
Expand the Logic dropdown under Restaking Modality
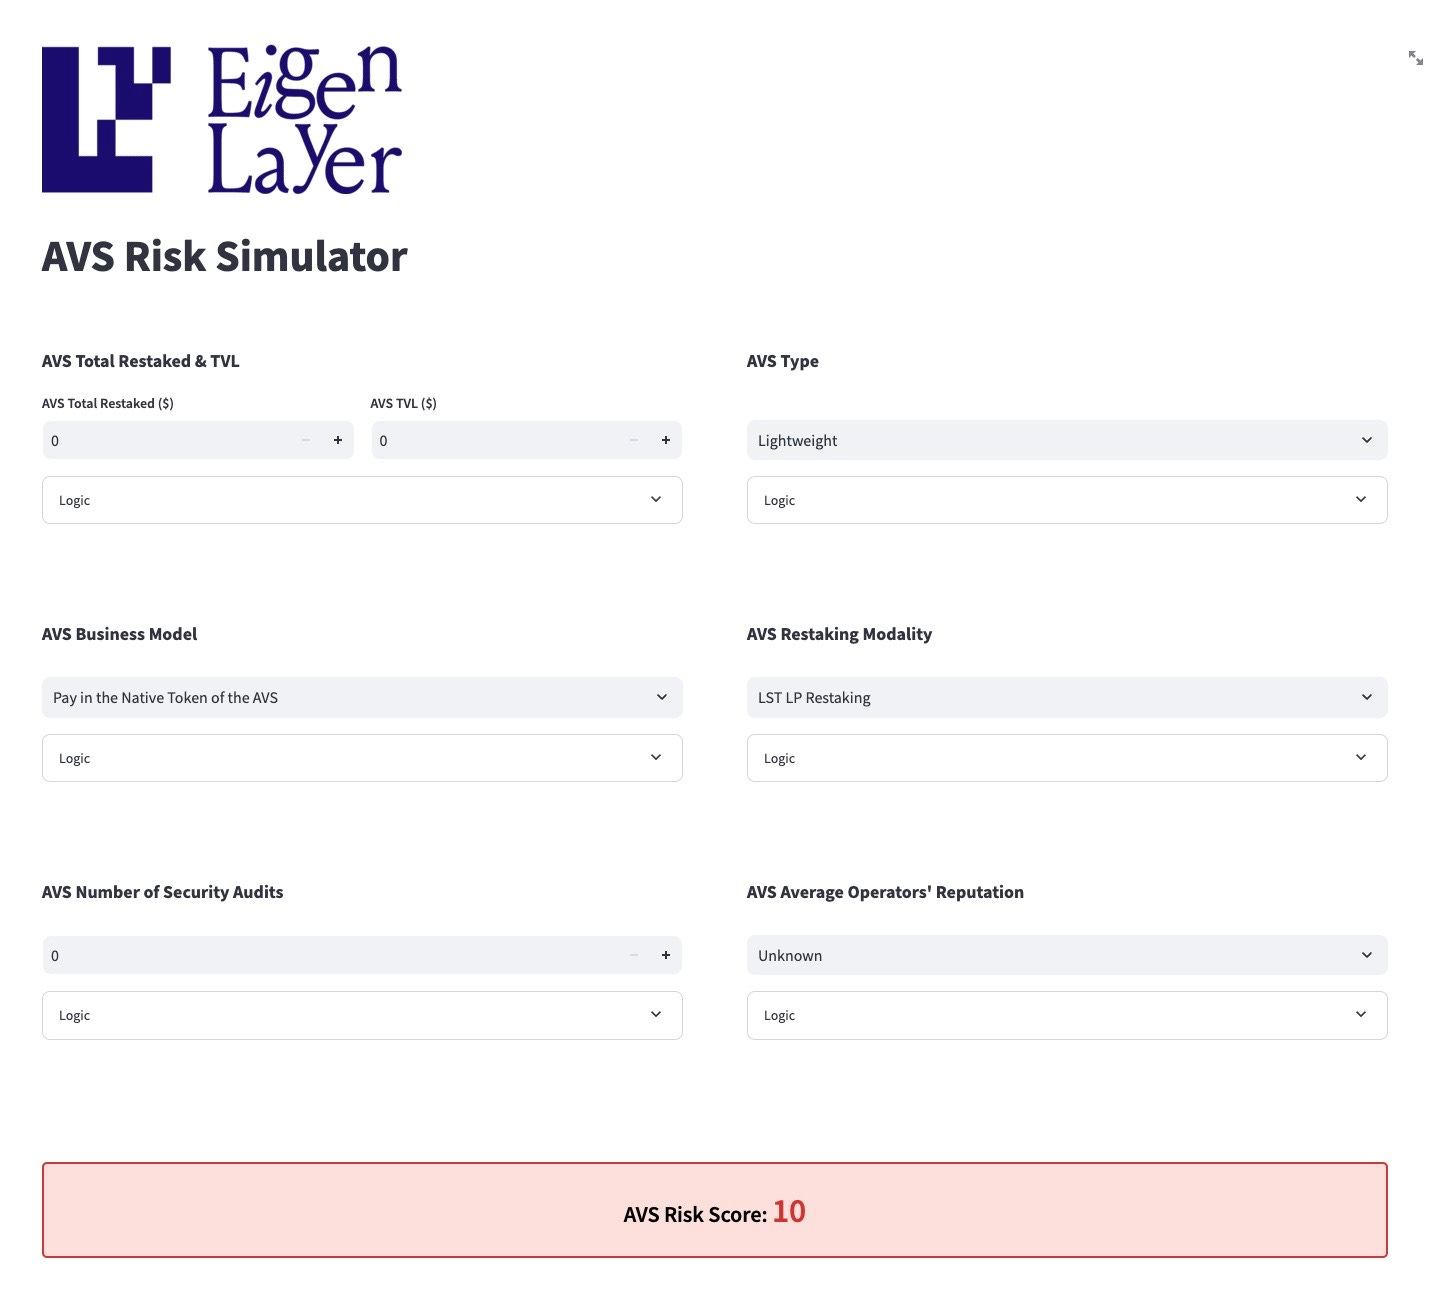(x=1067, y=757)
